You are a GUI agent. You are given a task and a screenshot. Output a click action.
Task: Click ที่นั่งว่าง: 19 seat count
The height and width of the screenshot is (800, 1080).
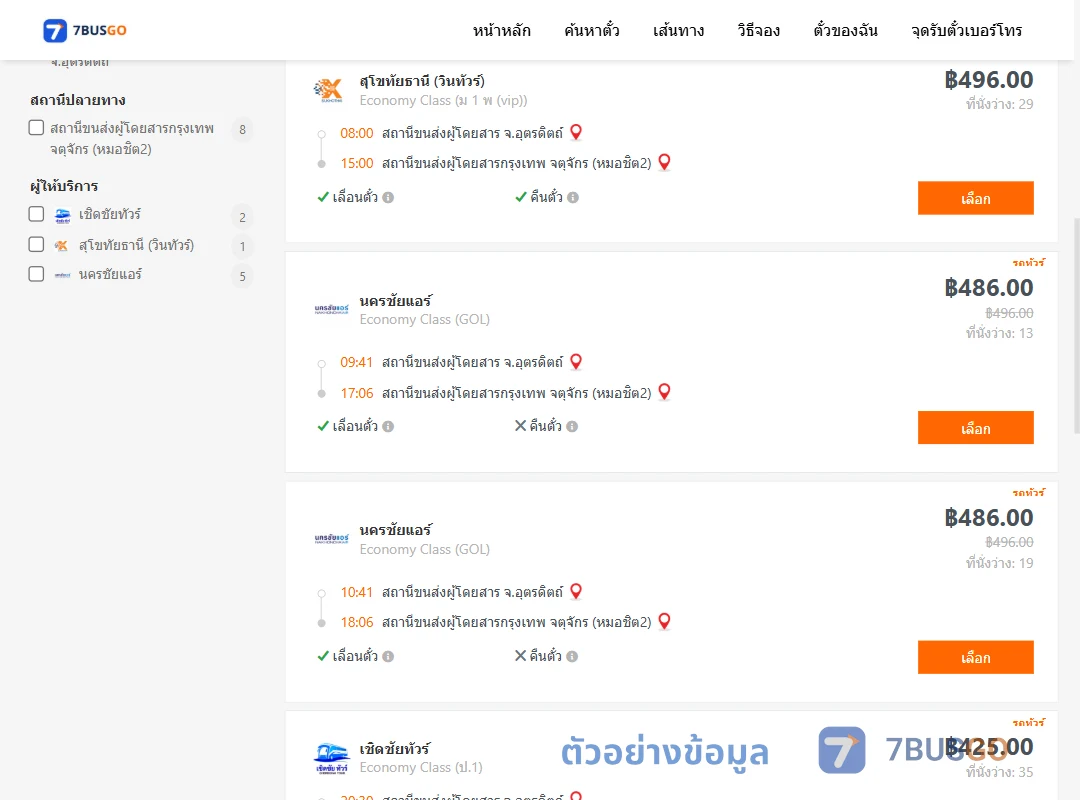coord(999,564)
